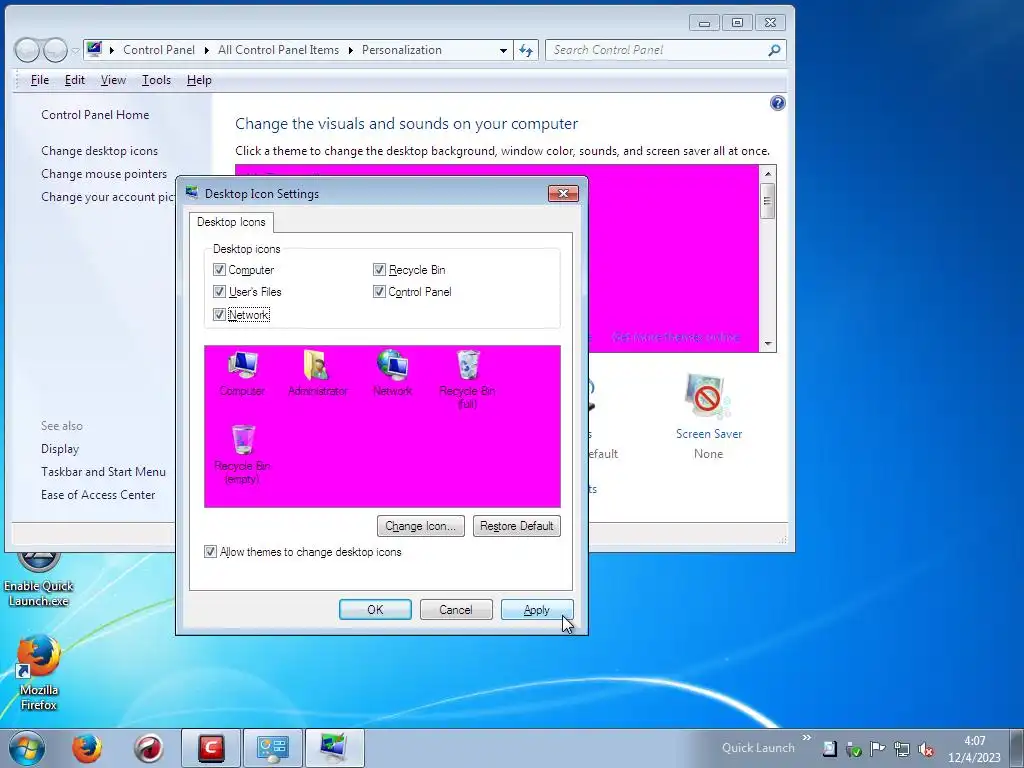
Task: Open the Edit menu
Action: tap(74, 80)
